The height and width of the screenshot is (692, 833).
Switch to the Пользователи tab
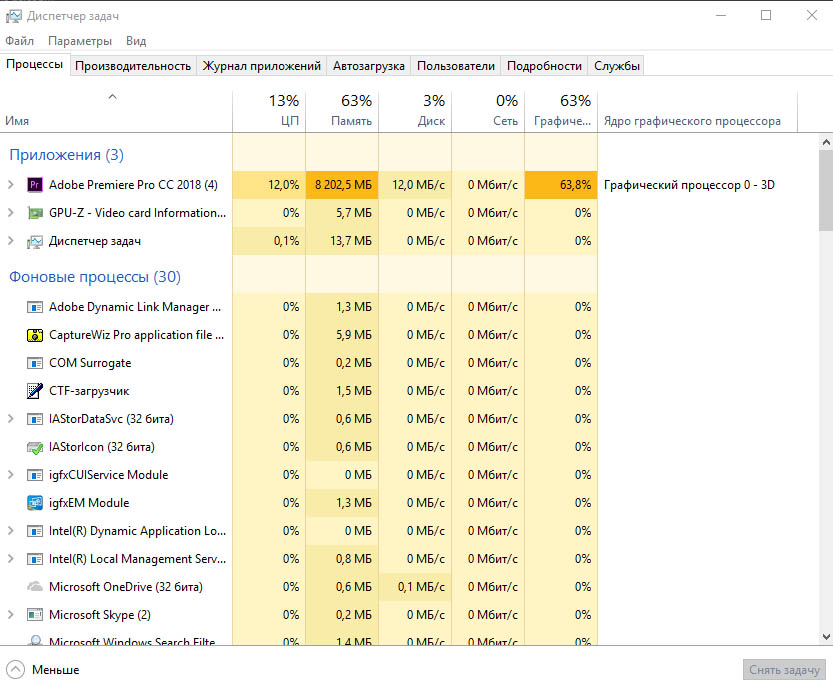[456, 66]
